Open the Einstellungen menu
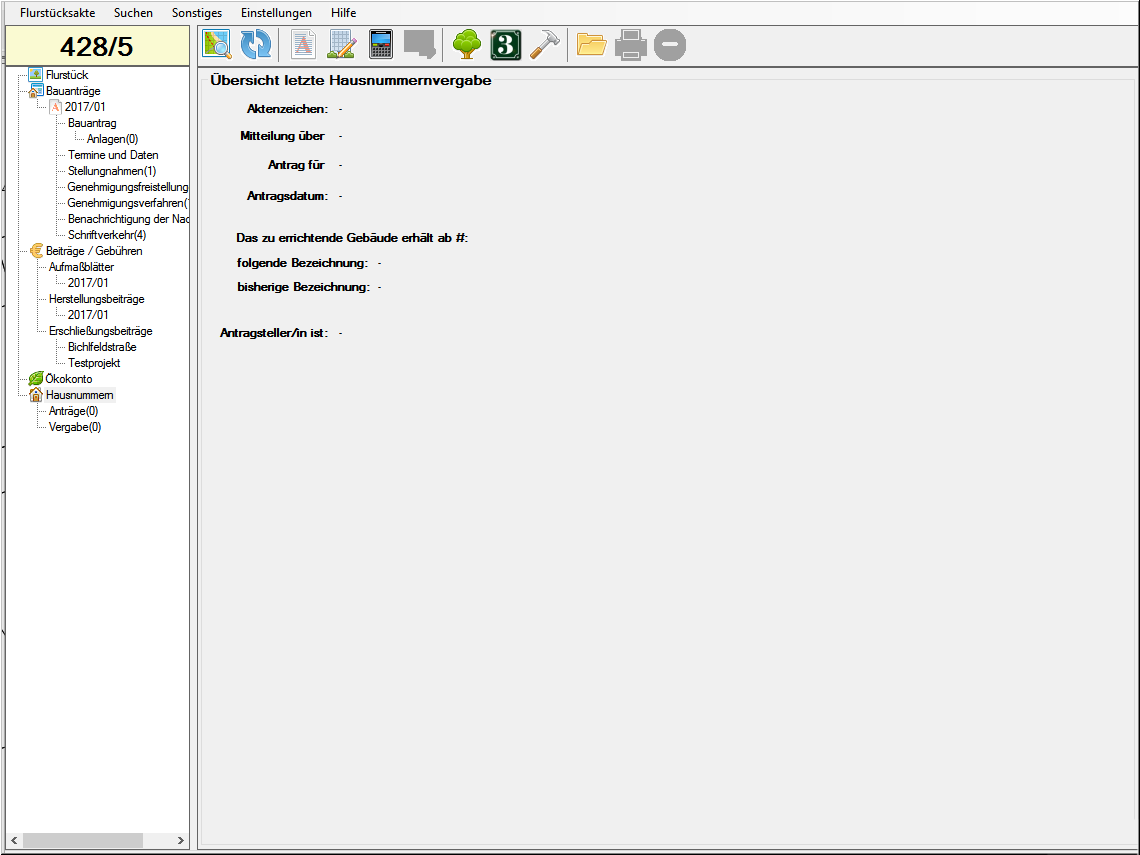This screenshot has height=855, width=1140. point(276,12)
